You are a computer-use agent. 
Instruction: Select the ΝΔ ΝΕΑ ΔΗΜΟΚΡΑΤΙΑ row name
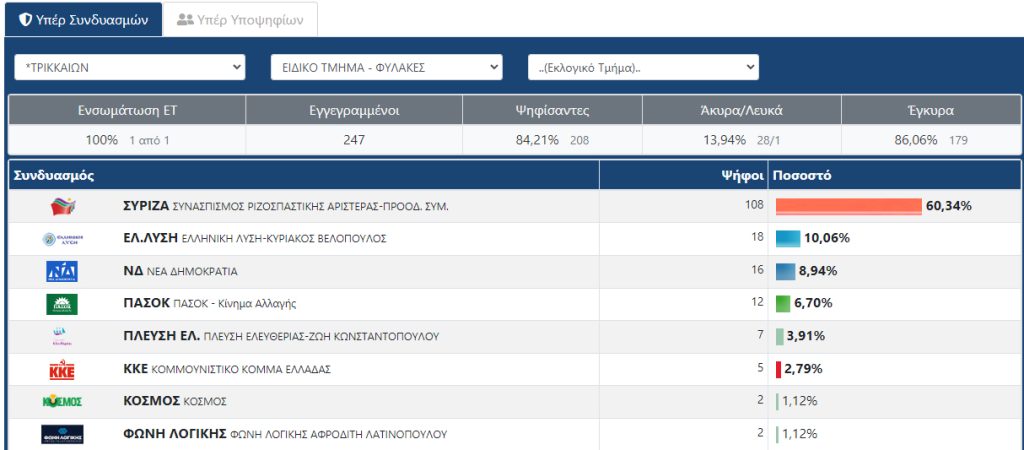coord(180,271)
